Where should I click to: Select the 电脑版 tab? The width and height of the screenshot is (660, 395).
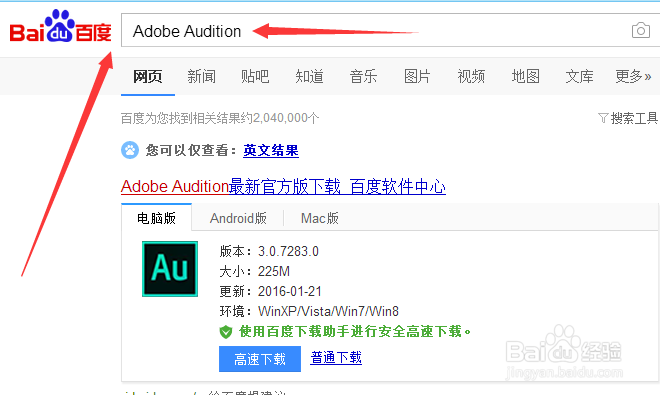click(x=157, y=218)
